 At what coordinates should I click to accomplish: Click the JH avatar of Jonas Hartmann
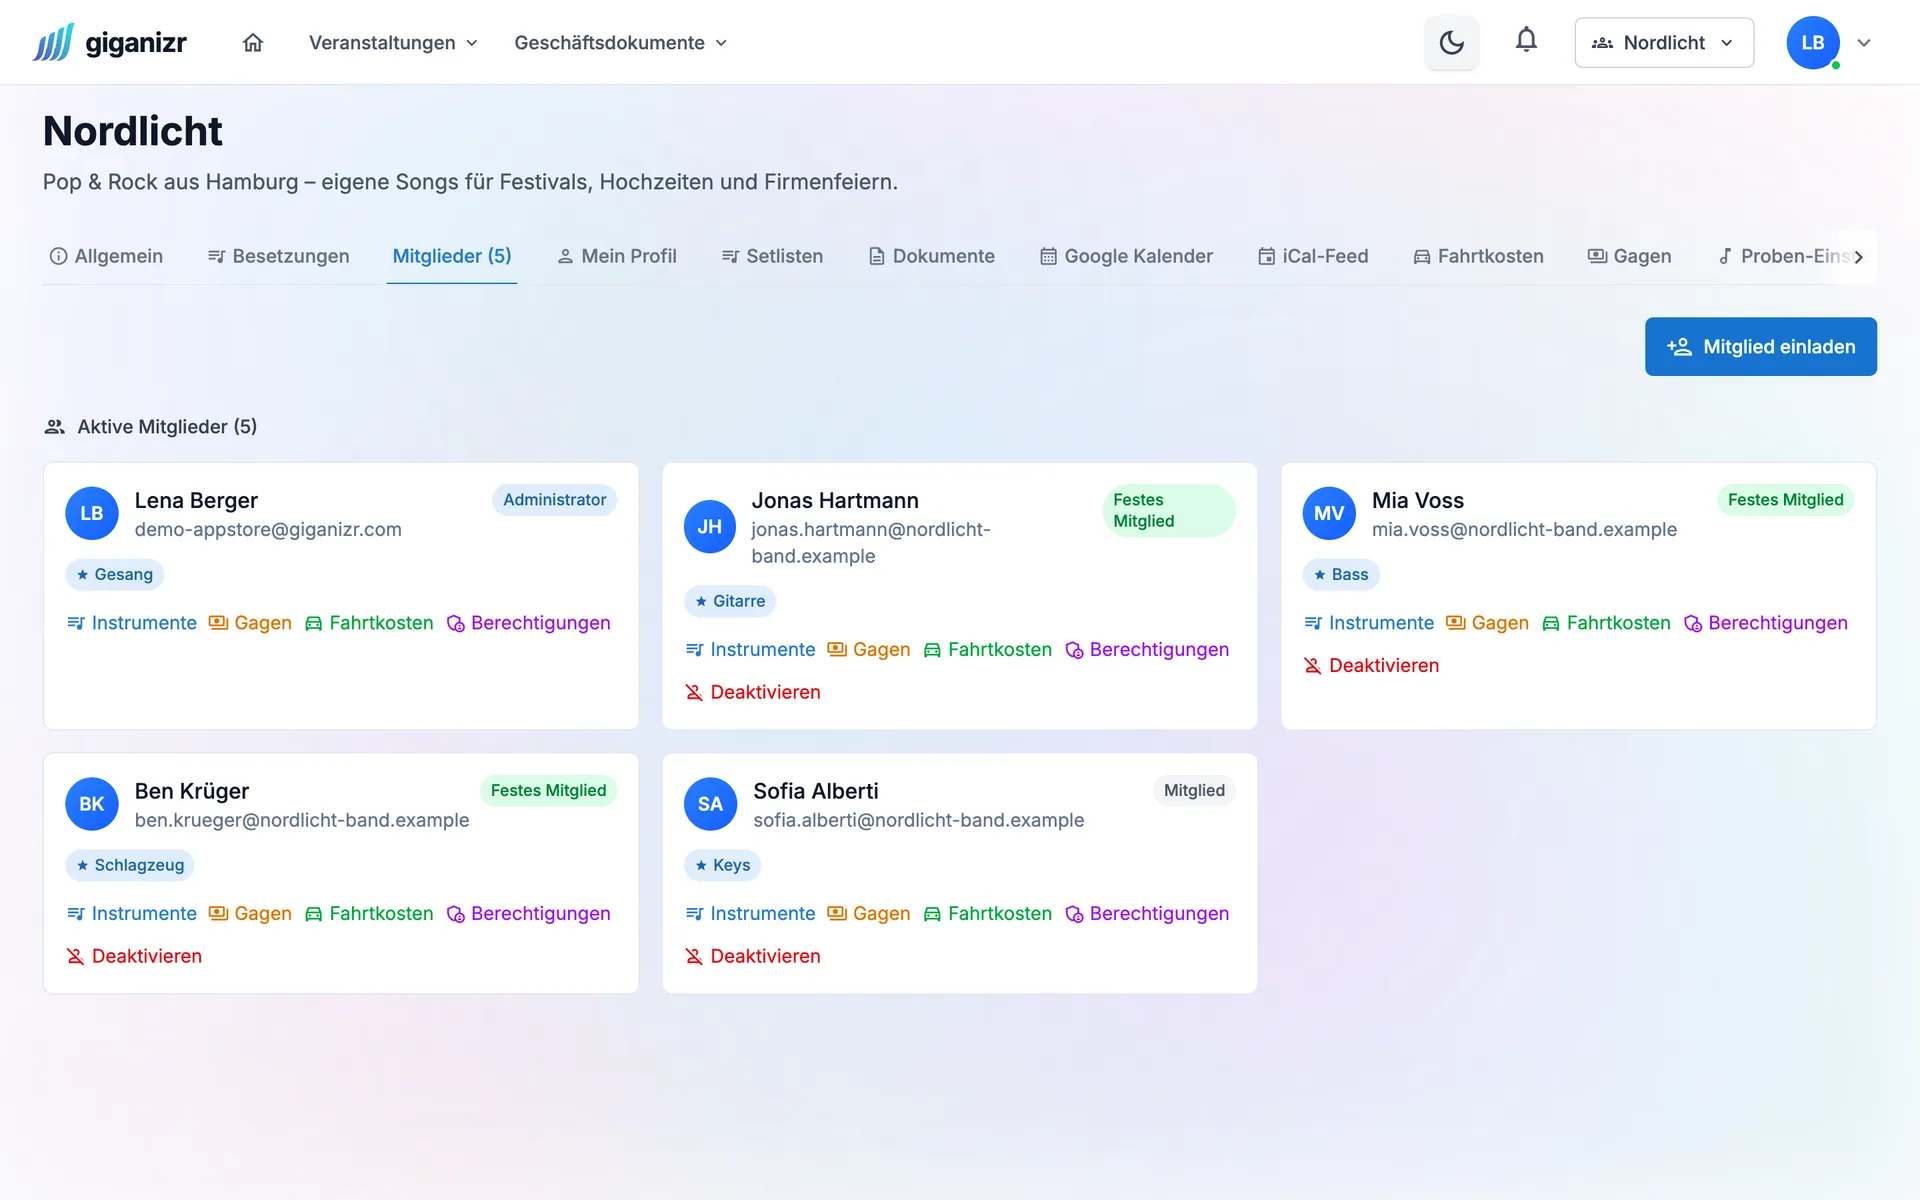(710, 527)
